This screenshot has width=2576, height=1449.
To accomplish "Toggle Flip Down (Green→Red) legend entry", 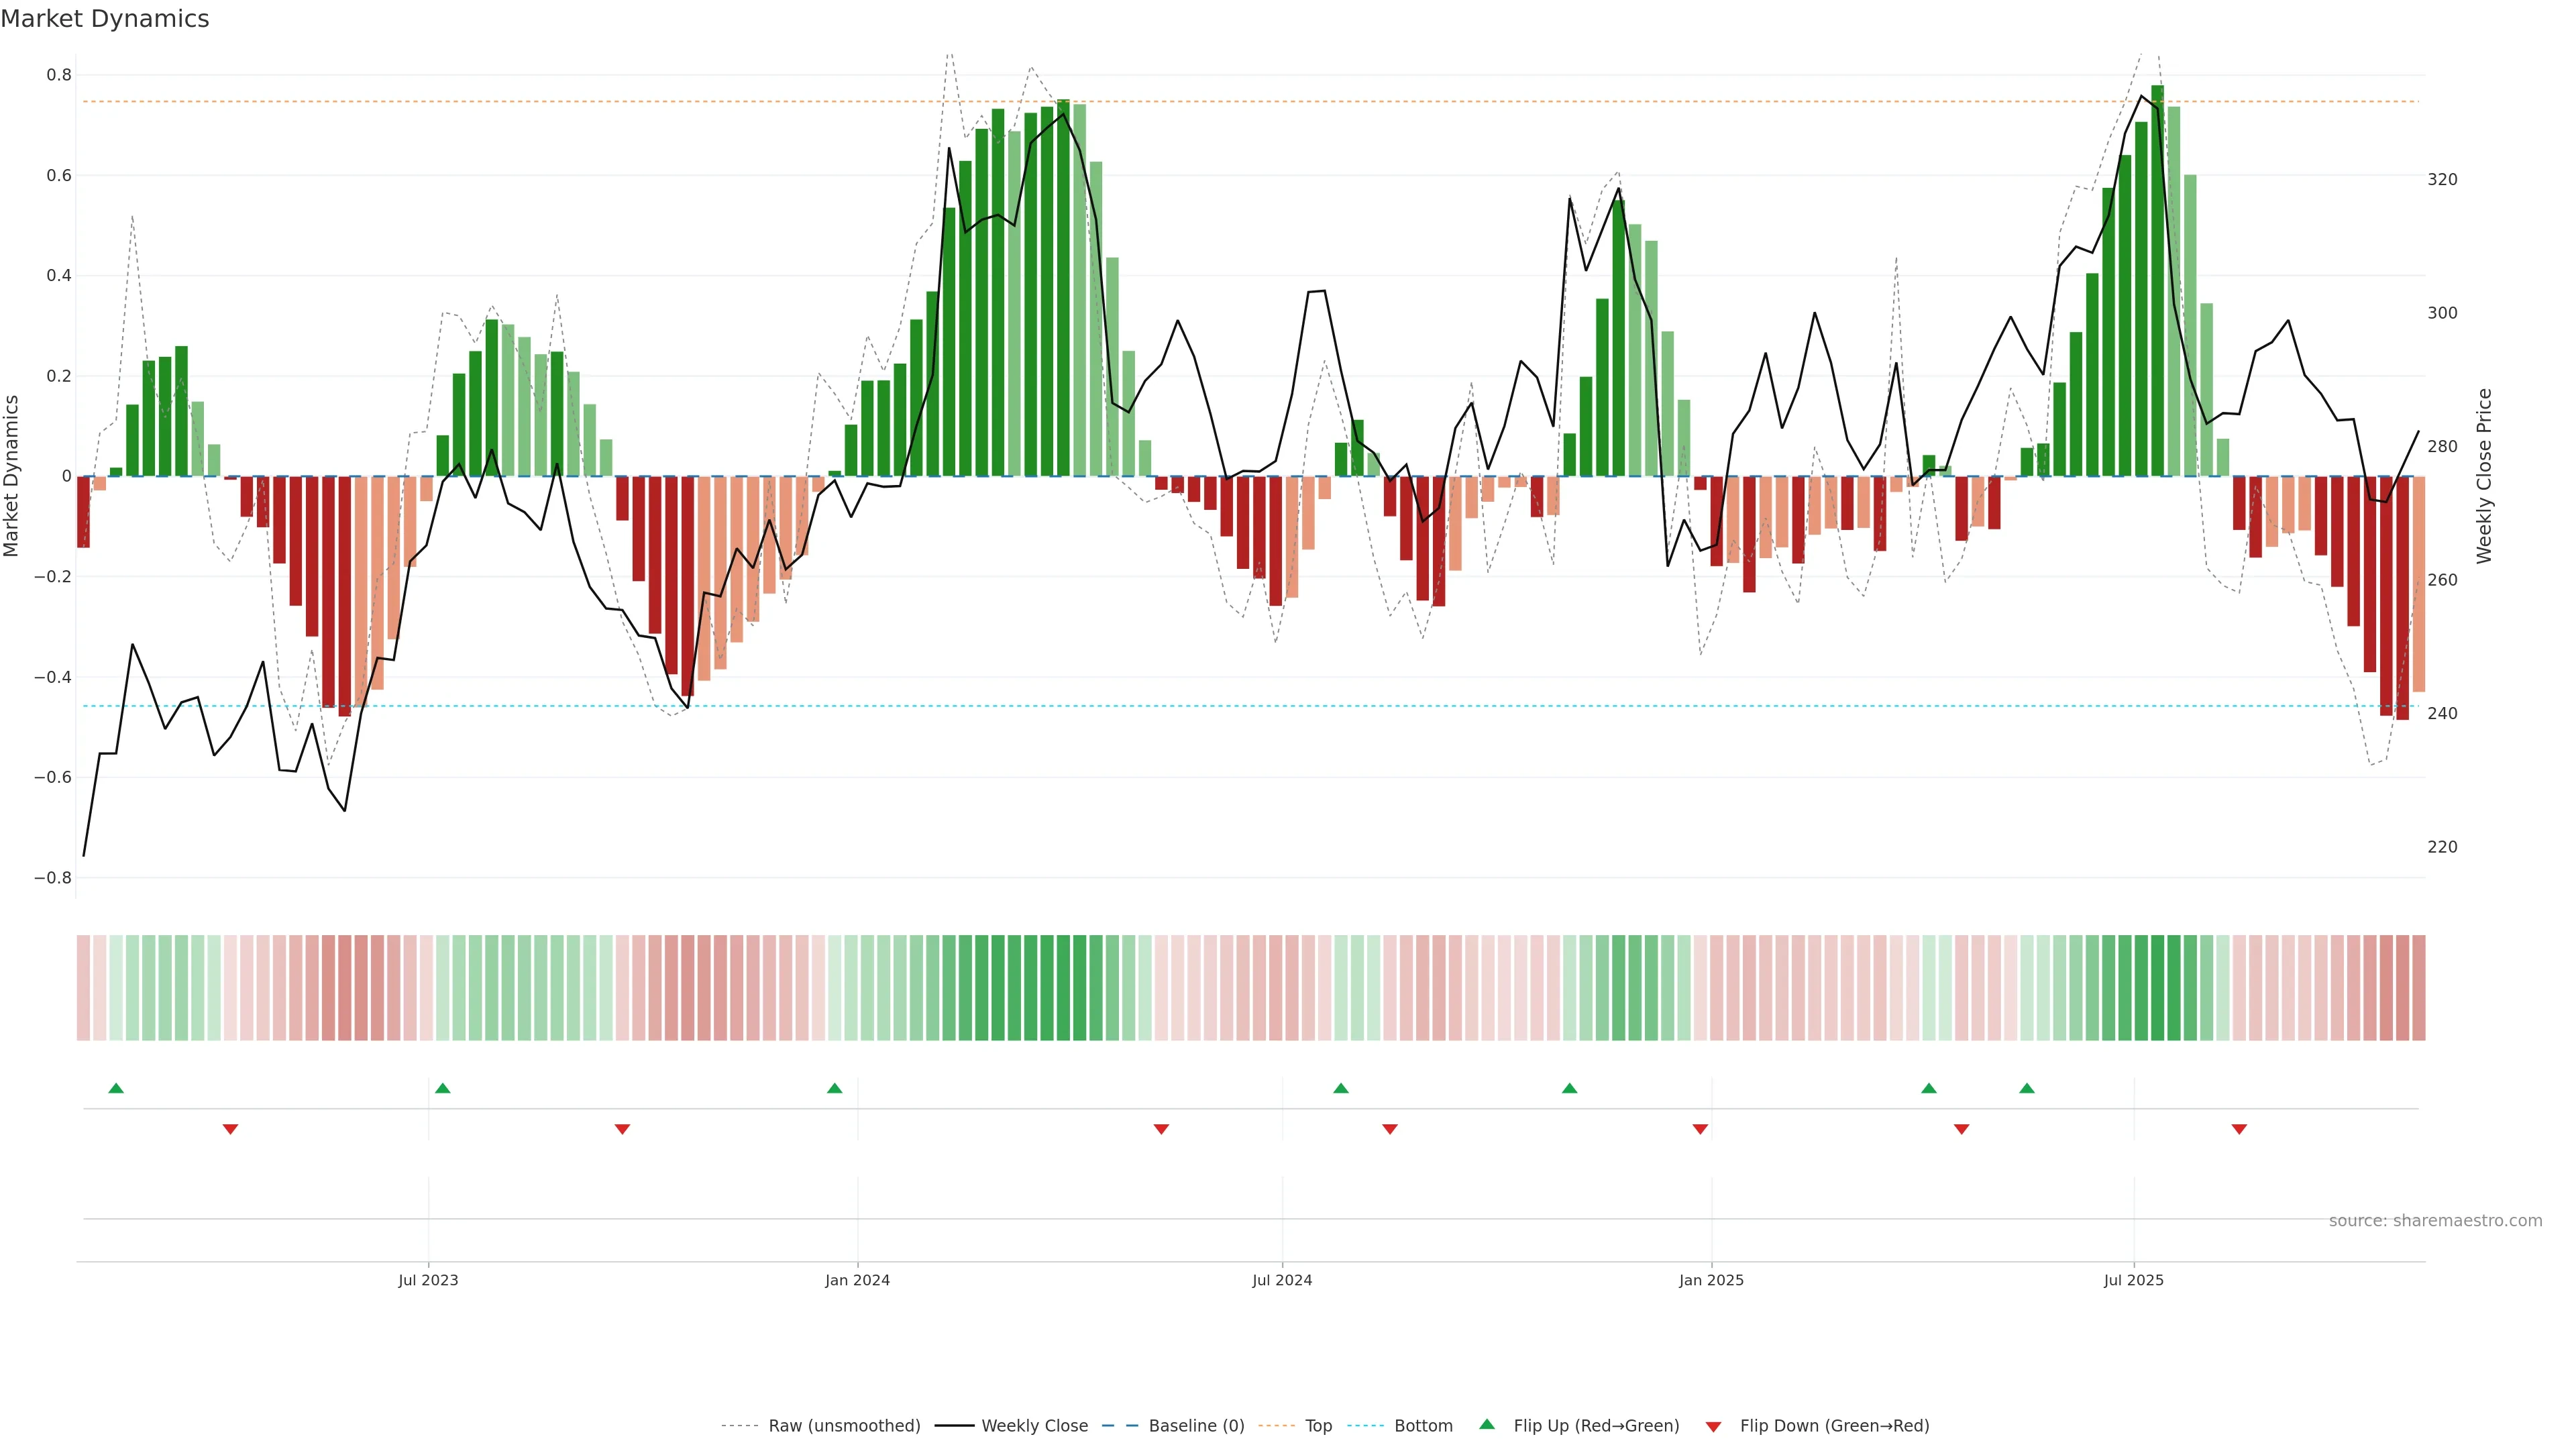I will click(x=1834, y=1426).
